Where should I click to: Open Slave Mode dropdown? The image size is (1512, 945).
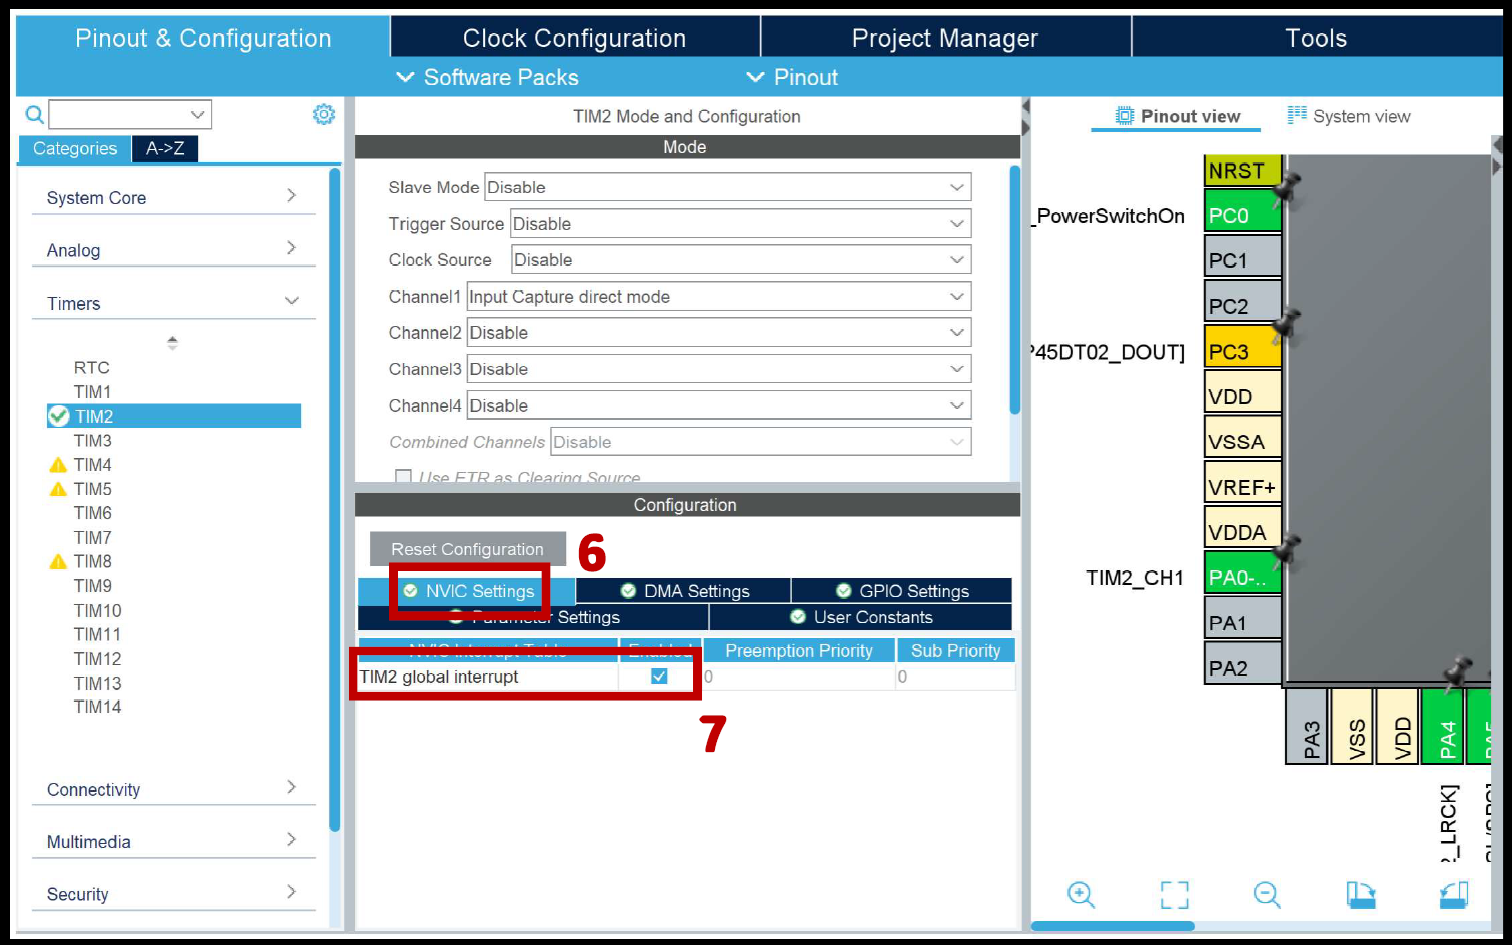tap(727, 187)
